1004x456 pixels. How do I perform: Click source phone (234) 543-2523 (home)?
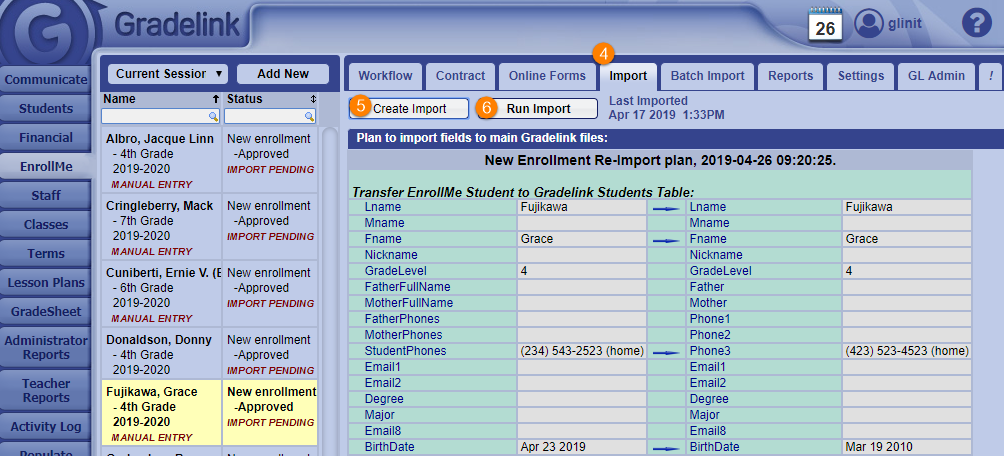[582, 351]
